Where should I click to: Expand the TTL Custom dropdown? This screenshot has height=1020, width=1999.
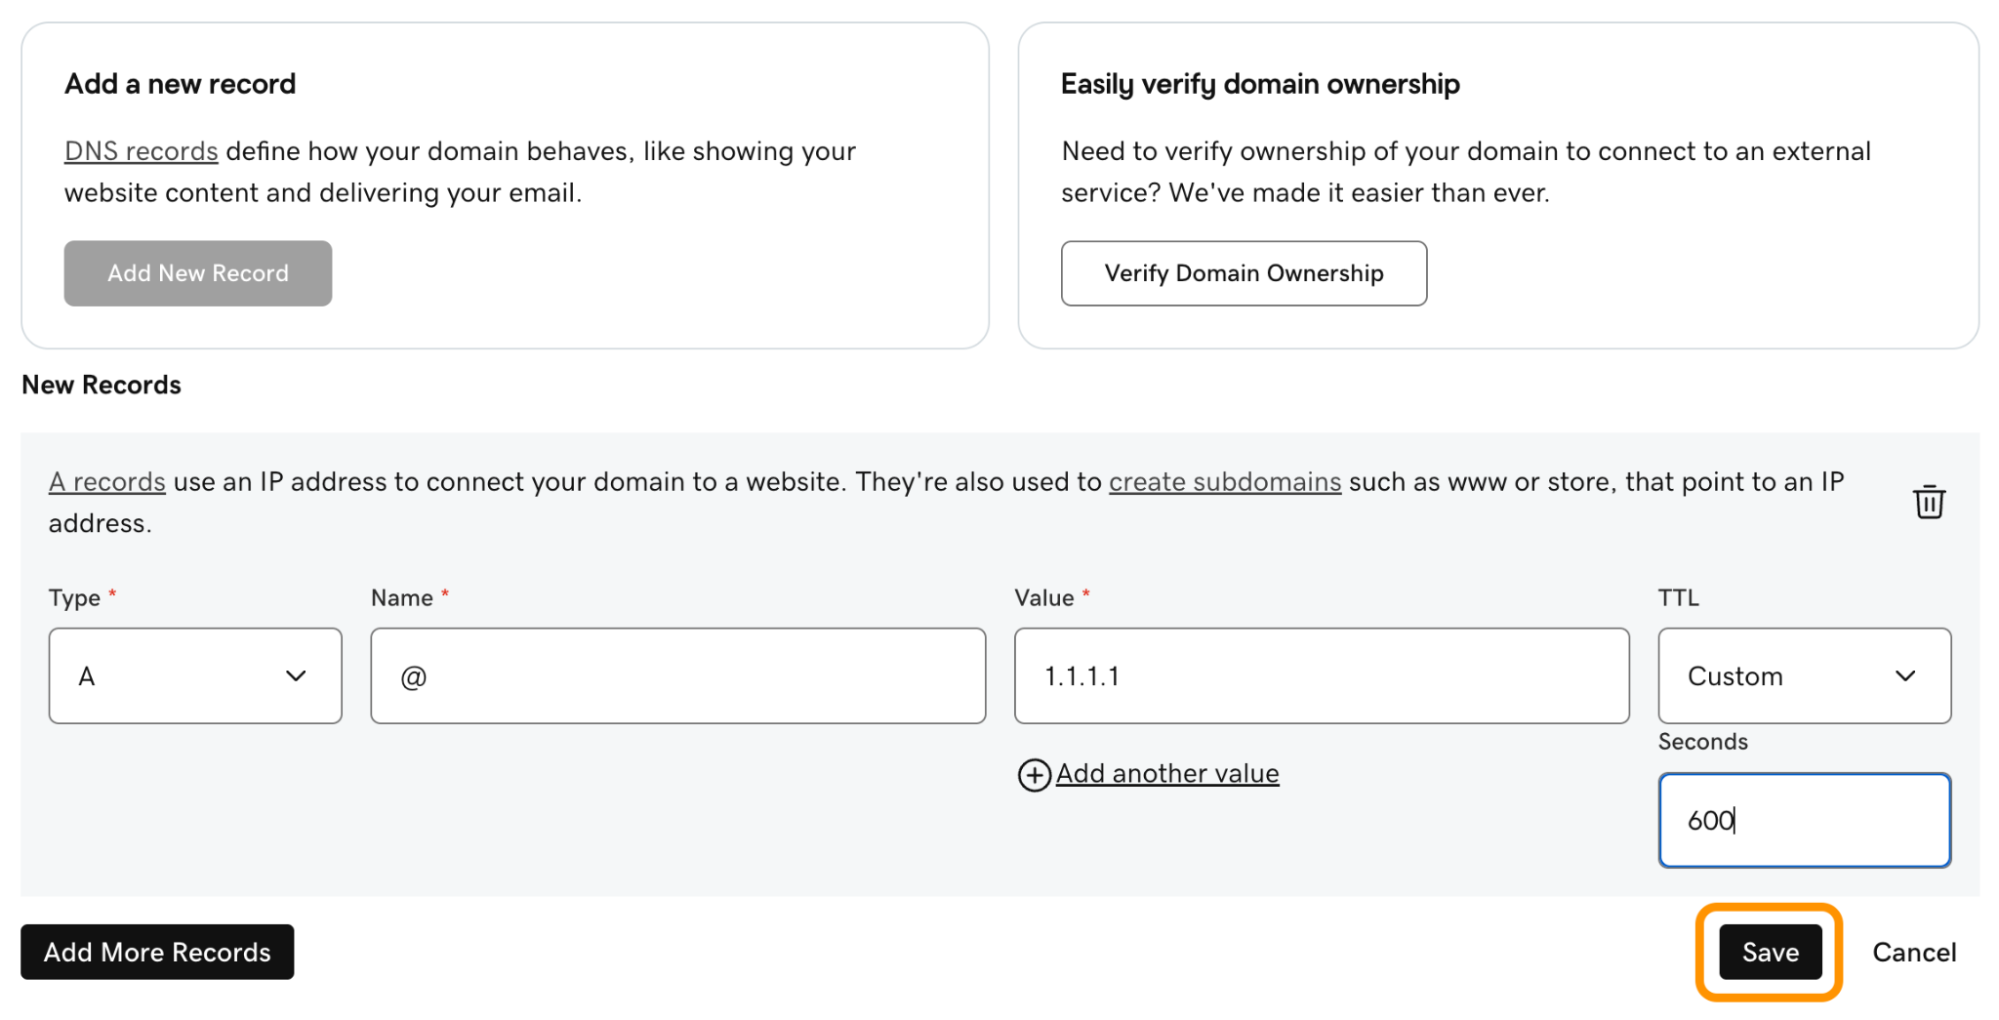[x=1804, y=676]
